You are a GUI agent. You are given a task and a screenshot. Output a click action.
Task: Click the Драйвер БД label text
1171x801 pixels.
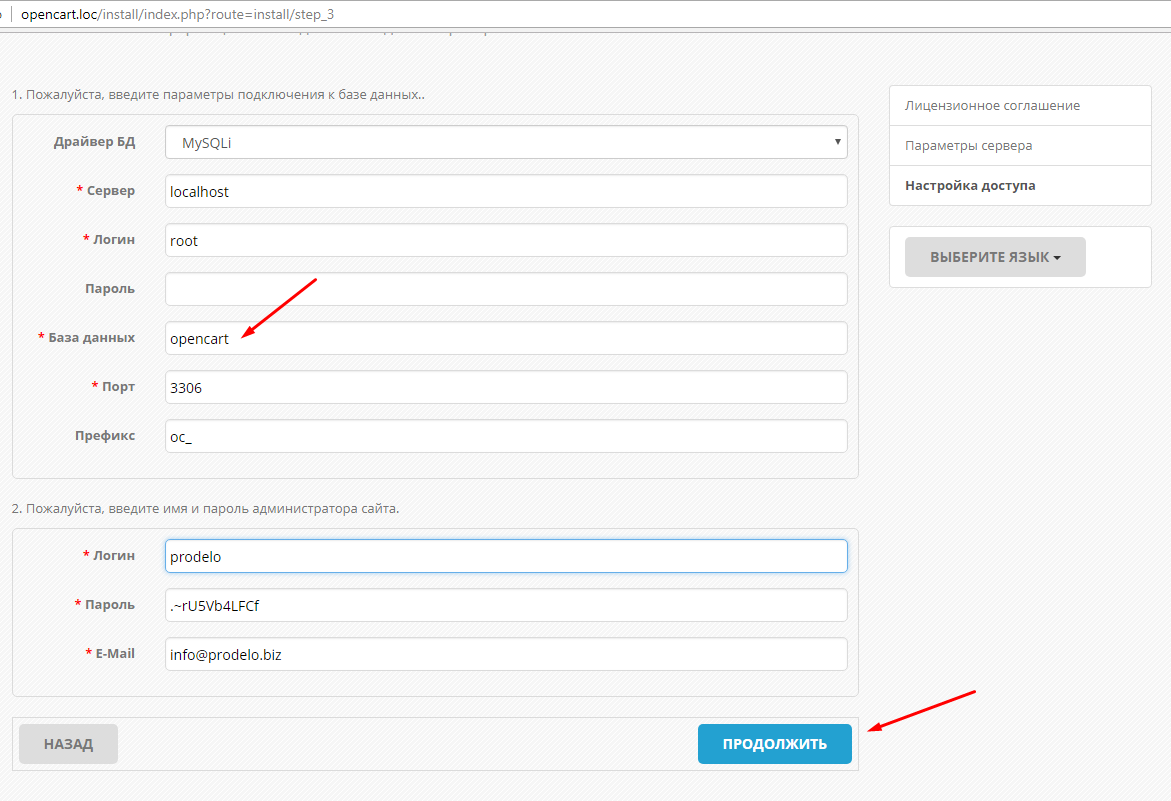pos(94,142)
